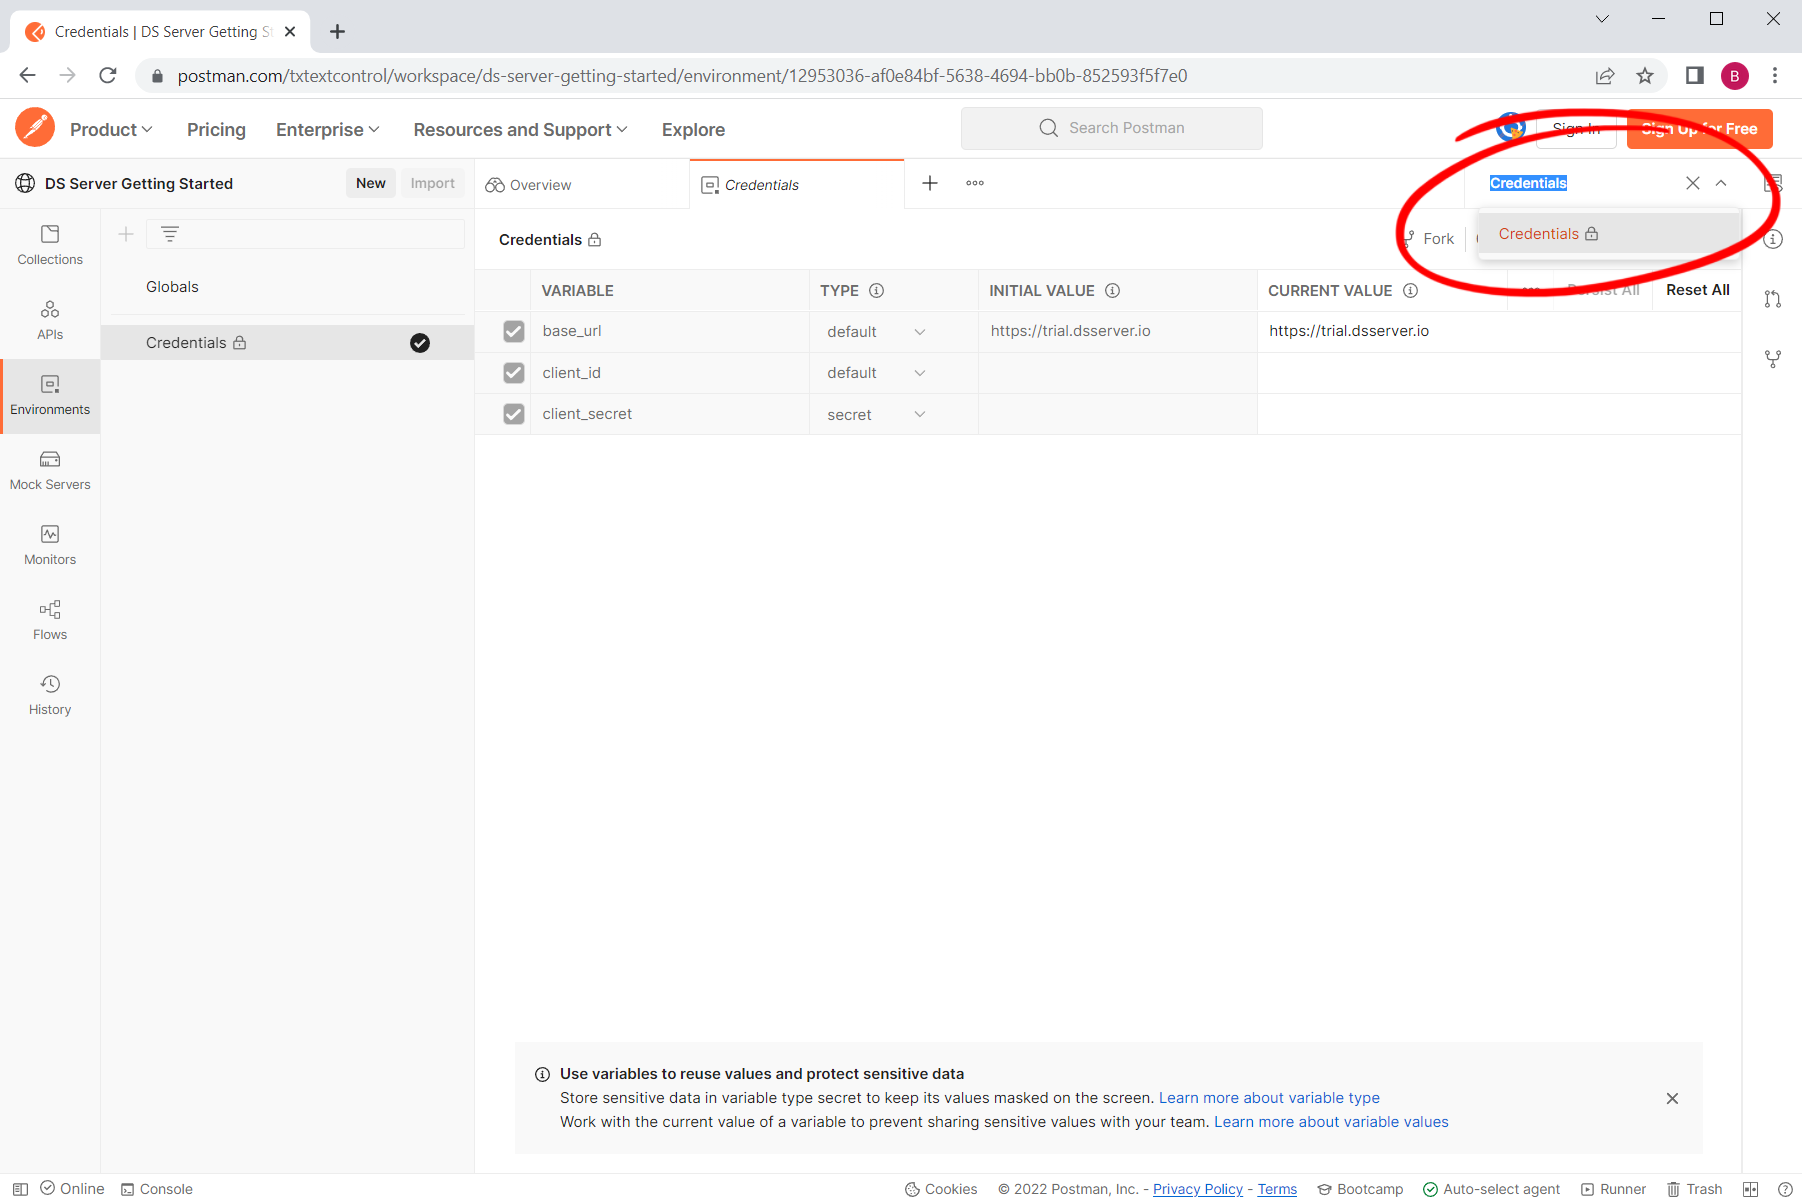Open Cookies from status bar

[x=941, y=1189]
